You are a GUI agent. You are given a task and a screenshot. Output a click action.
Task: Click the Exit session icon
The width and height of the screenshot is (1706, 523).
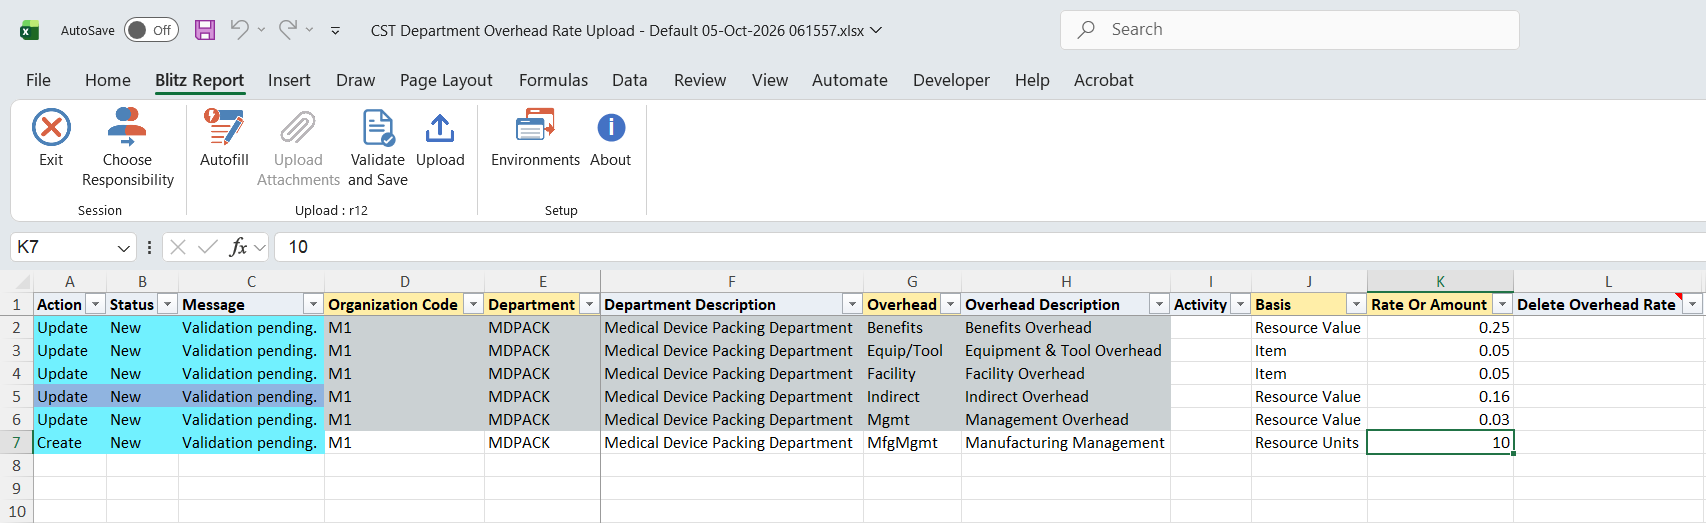click(51, 128)
